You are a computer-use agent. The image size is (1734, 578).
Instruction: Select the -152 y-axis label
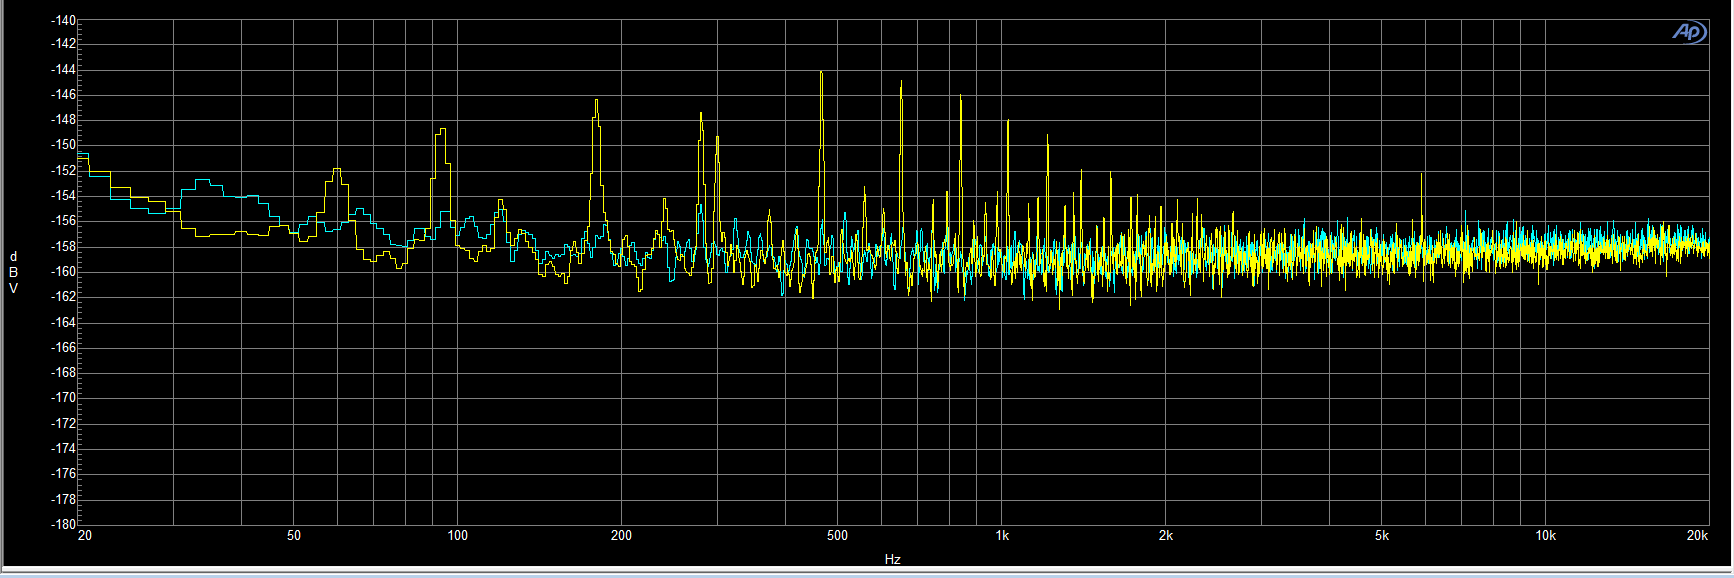pos(63,170)
